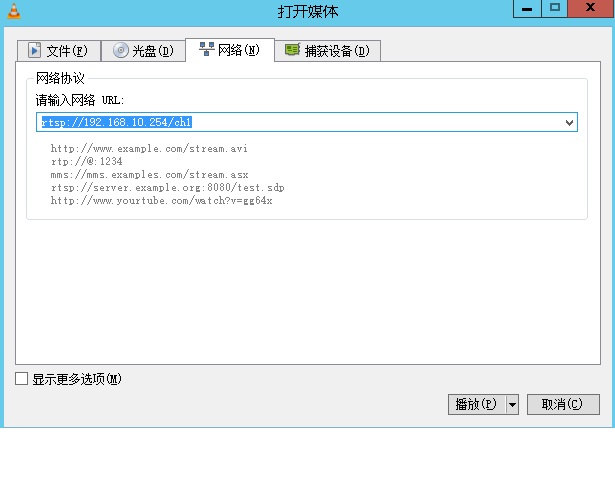
Task: Switch to the 光盘(D) tab
Action: tap(143, 51)
